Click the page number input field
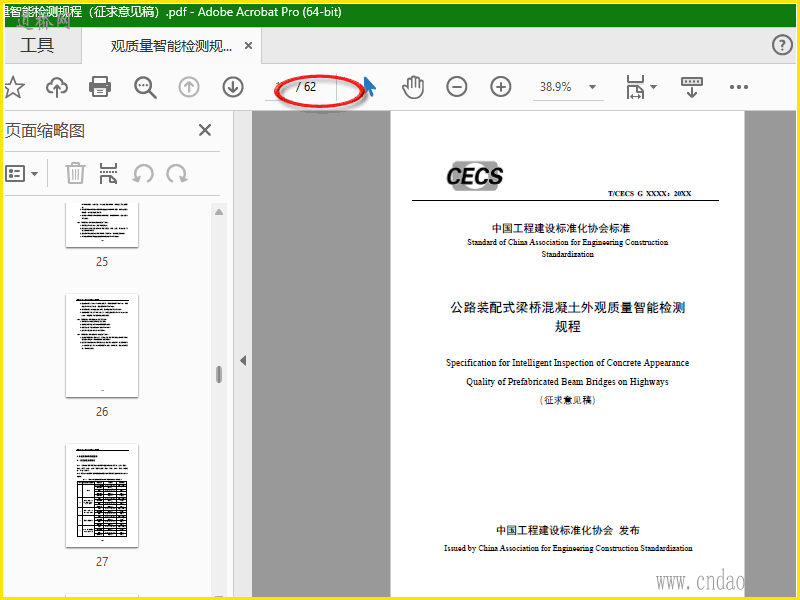Viewport: 800px width, 600px height. [281, 87]
